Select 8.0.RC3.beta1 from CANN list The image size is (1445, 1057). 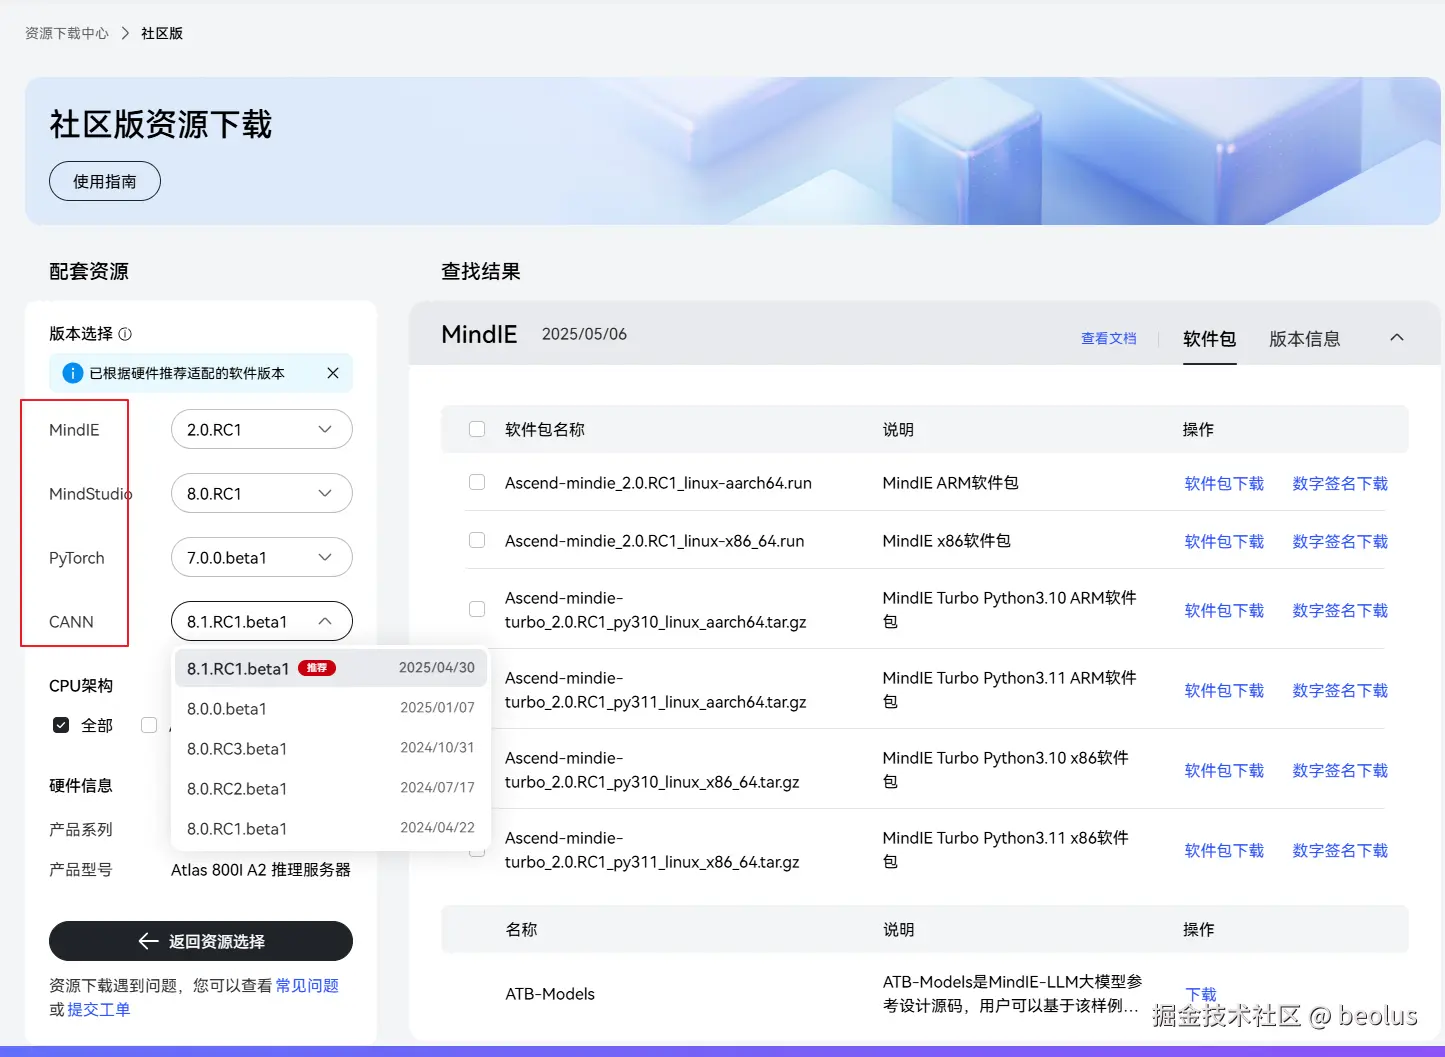tap(331, 748)
